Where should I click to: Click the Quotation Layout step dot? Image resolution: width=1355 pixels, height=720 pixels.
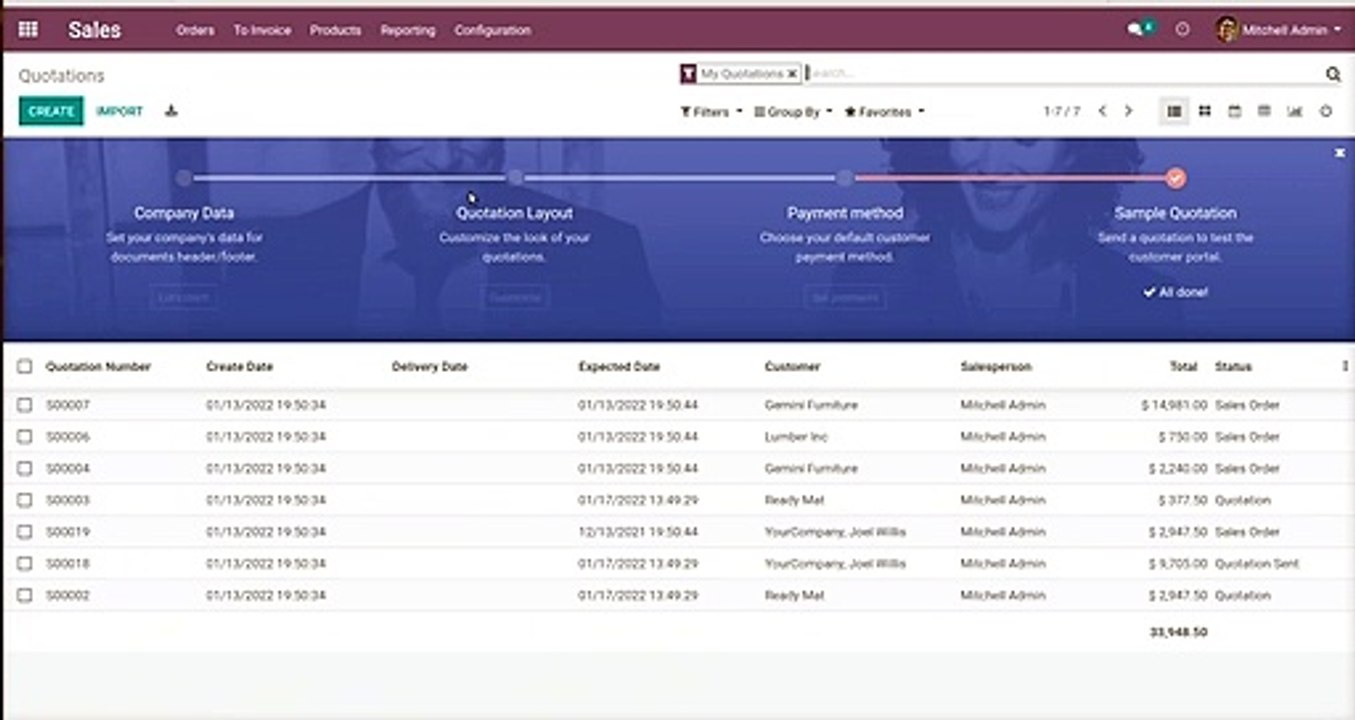[515, 178]
